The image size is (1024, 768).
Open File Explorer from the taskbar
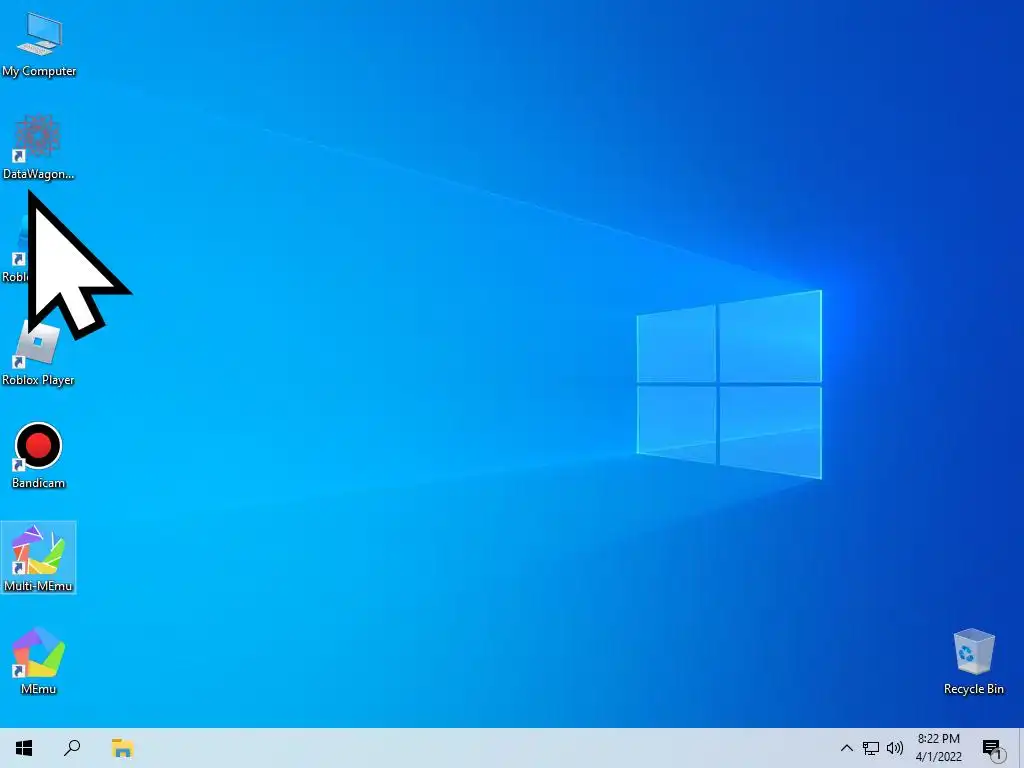coord(122,748)
